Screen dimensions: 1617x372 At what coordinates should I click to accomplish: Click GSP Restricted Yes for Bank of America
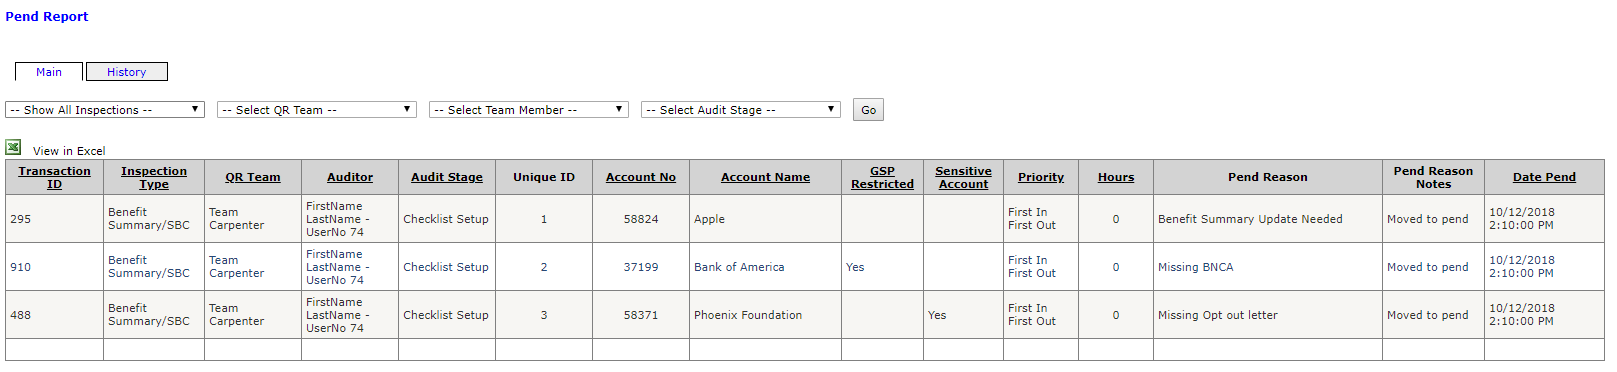click(855, 267)
